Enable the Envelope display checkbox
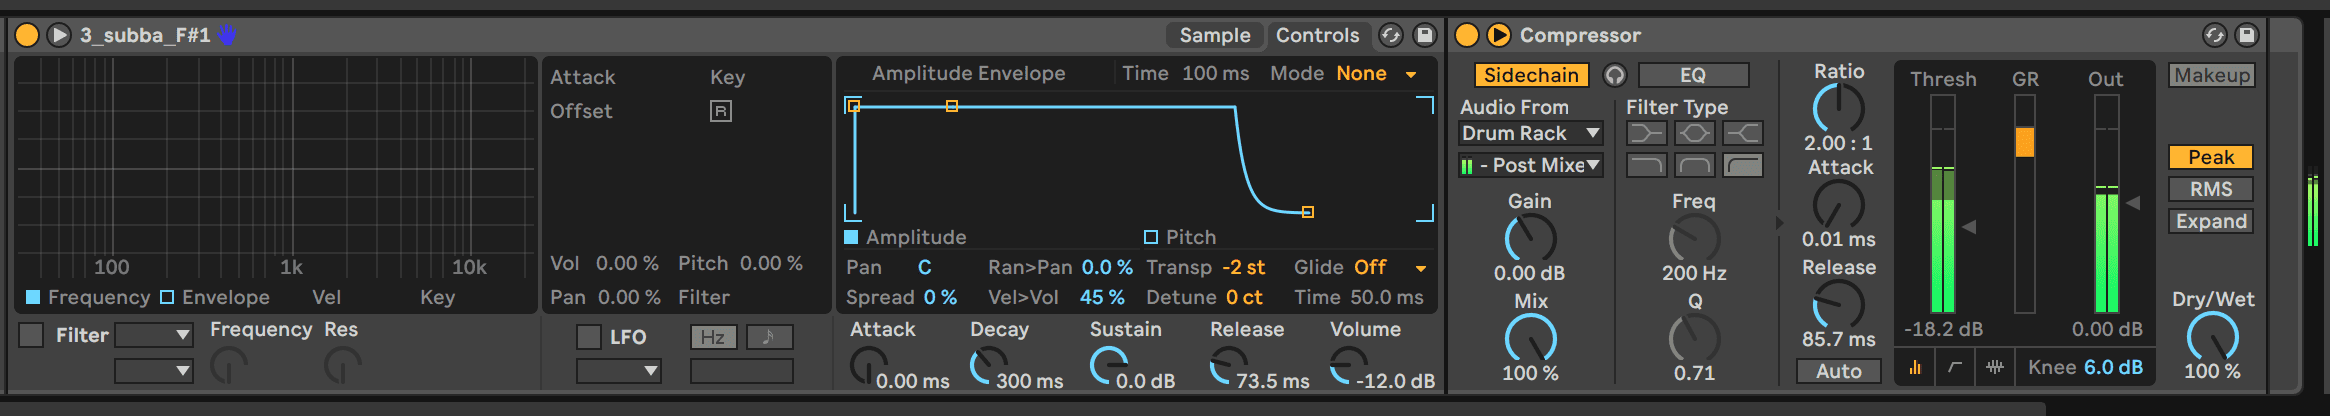Viewport: 2330px width, 416px height. [167, 297]
